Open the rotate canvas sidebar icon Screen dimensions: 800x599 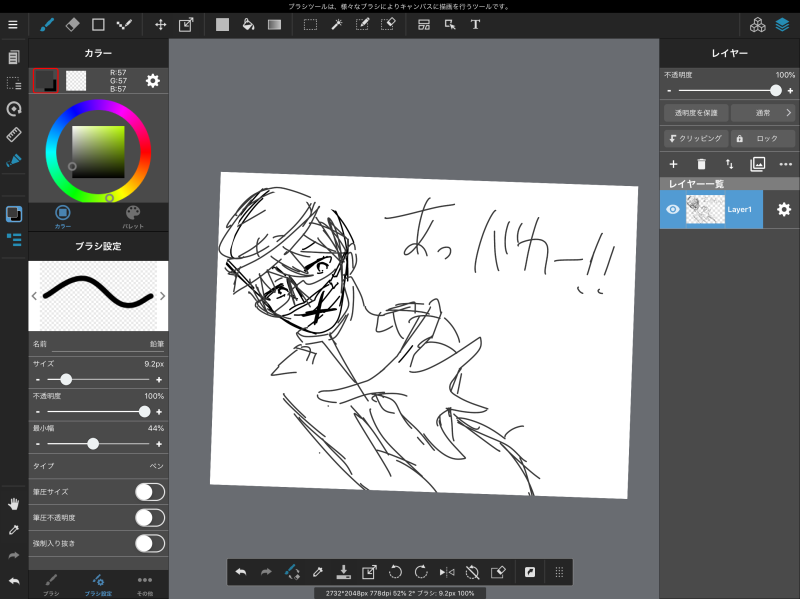14,109
